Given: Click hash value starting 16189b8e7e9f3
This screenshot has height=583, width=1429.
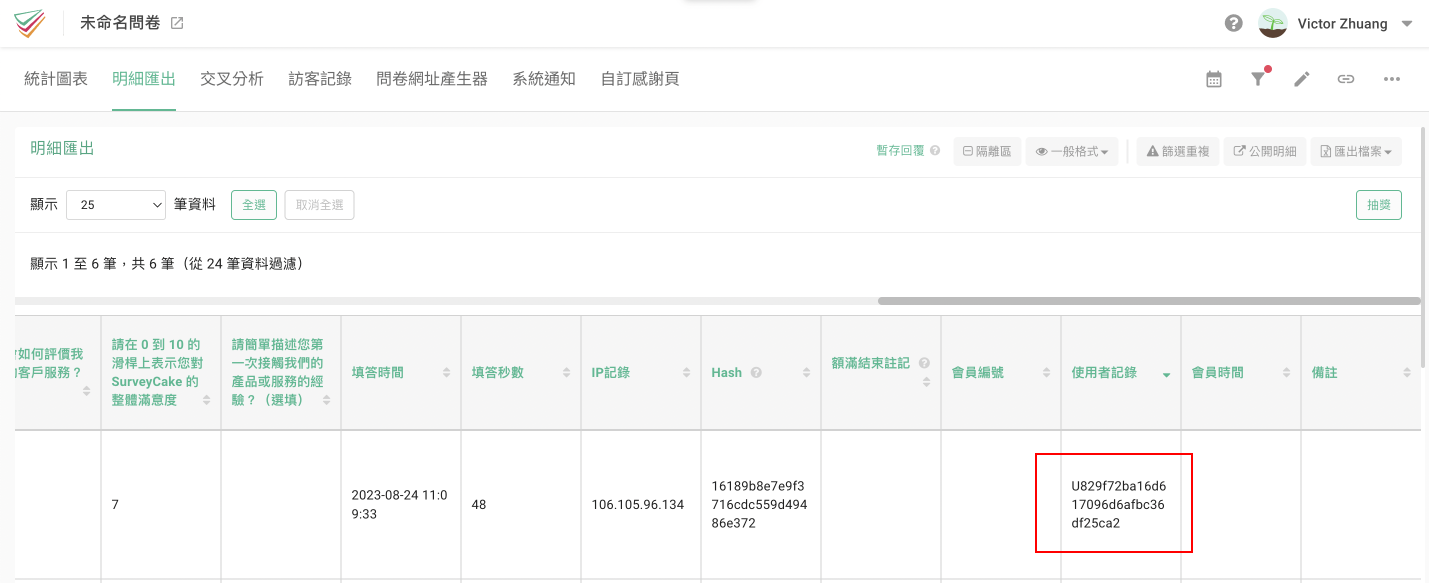Looking at the screenshot, I should pyautogui.click(x=759, y=504).
